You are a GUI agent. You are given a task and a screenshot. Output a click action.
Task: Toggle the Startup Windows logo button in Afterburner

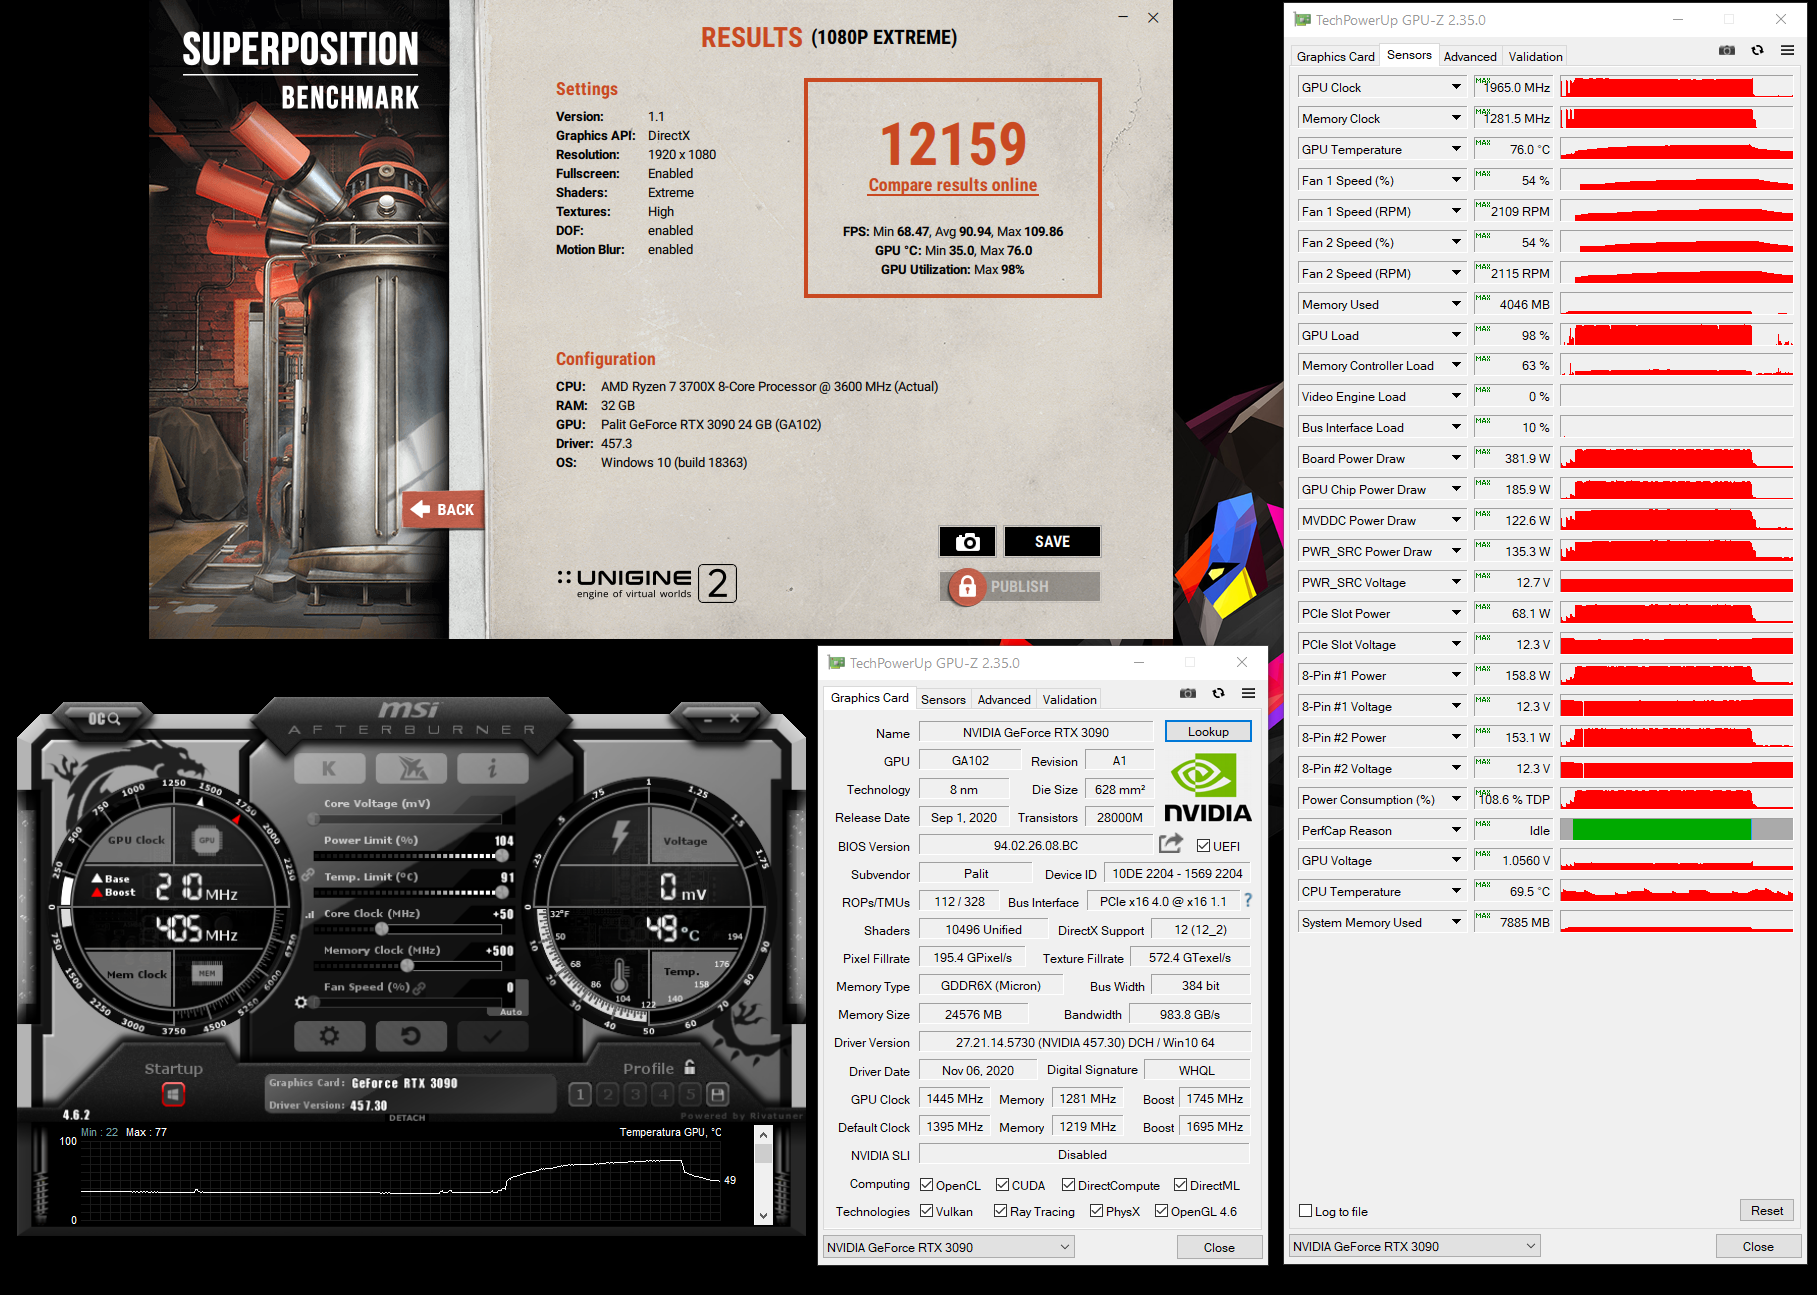click(x=173, y=1095)
